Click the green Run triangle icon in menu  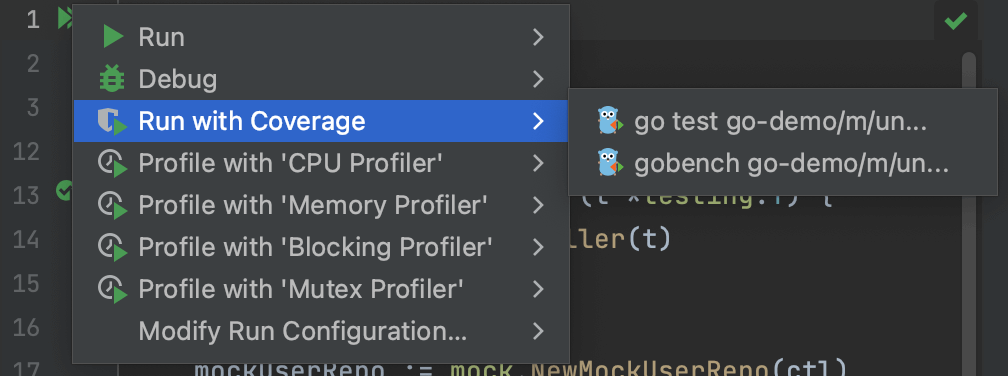tap(113, 37)
